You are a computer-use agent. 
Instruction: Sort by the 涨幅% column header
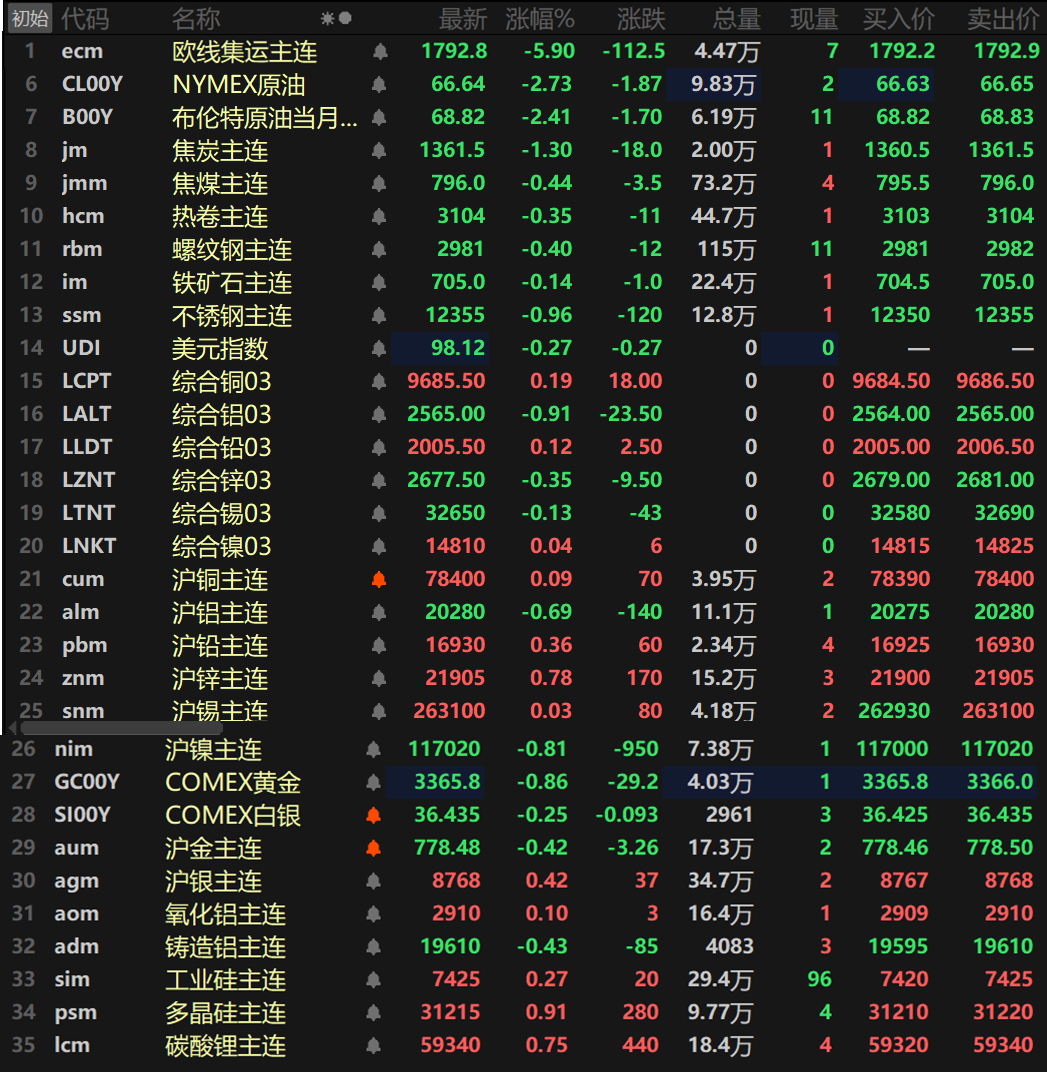coord(540,19)
